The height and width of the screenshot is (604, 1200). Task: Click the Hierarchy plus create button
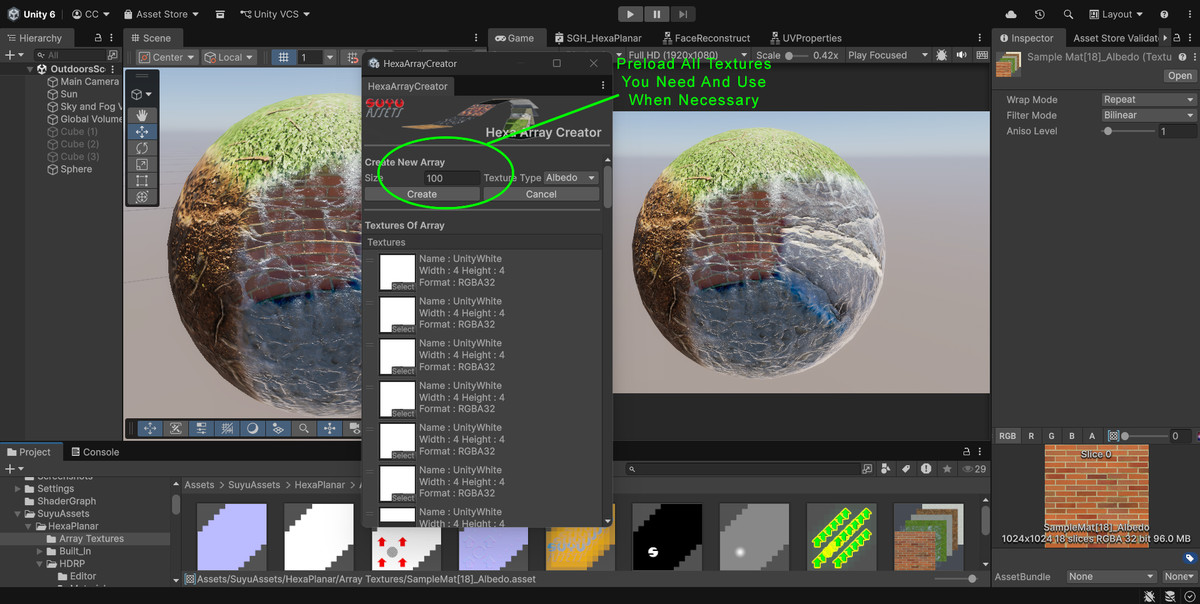tap(14, 55)
